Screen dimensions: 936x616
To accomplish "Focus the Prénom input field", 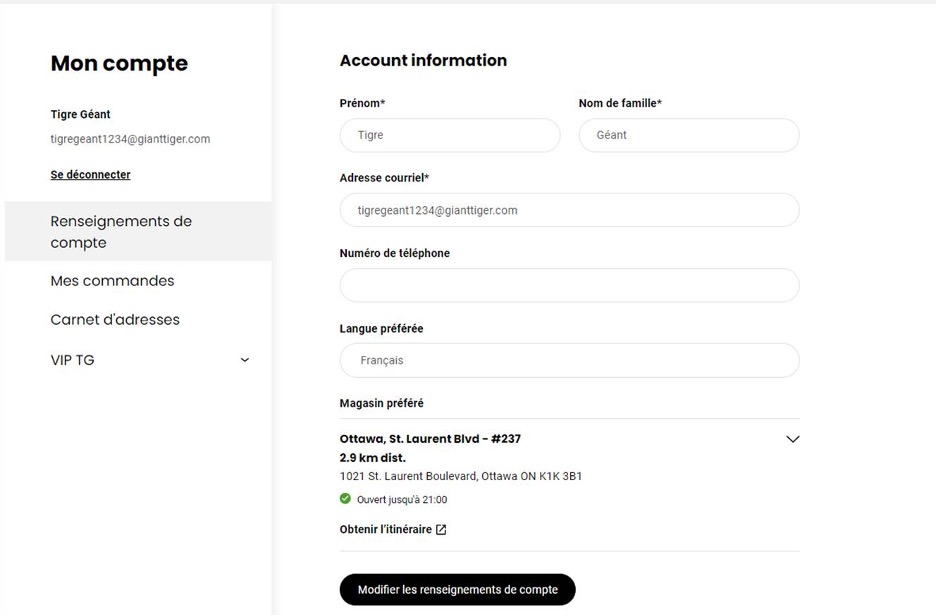I will [450, 135].
